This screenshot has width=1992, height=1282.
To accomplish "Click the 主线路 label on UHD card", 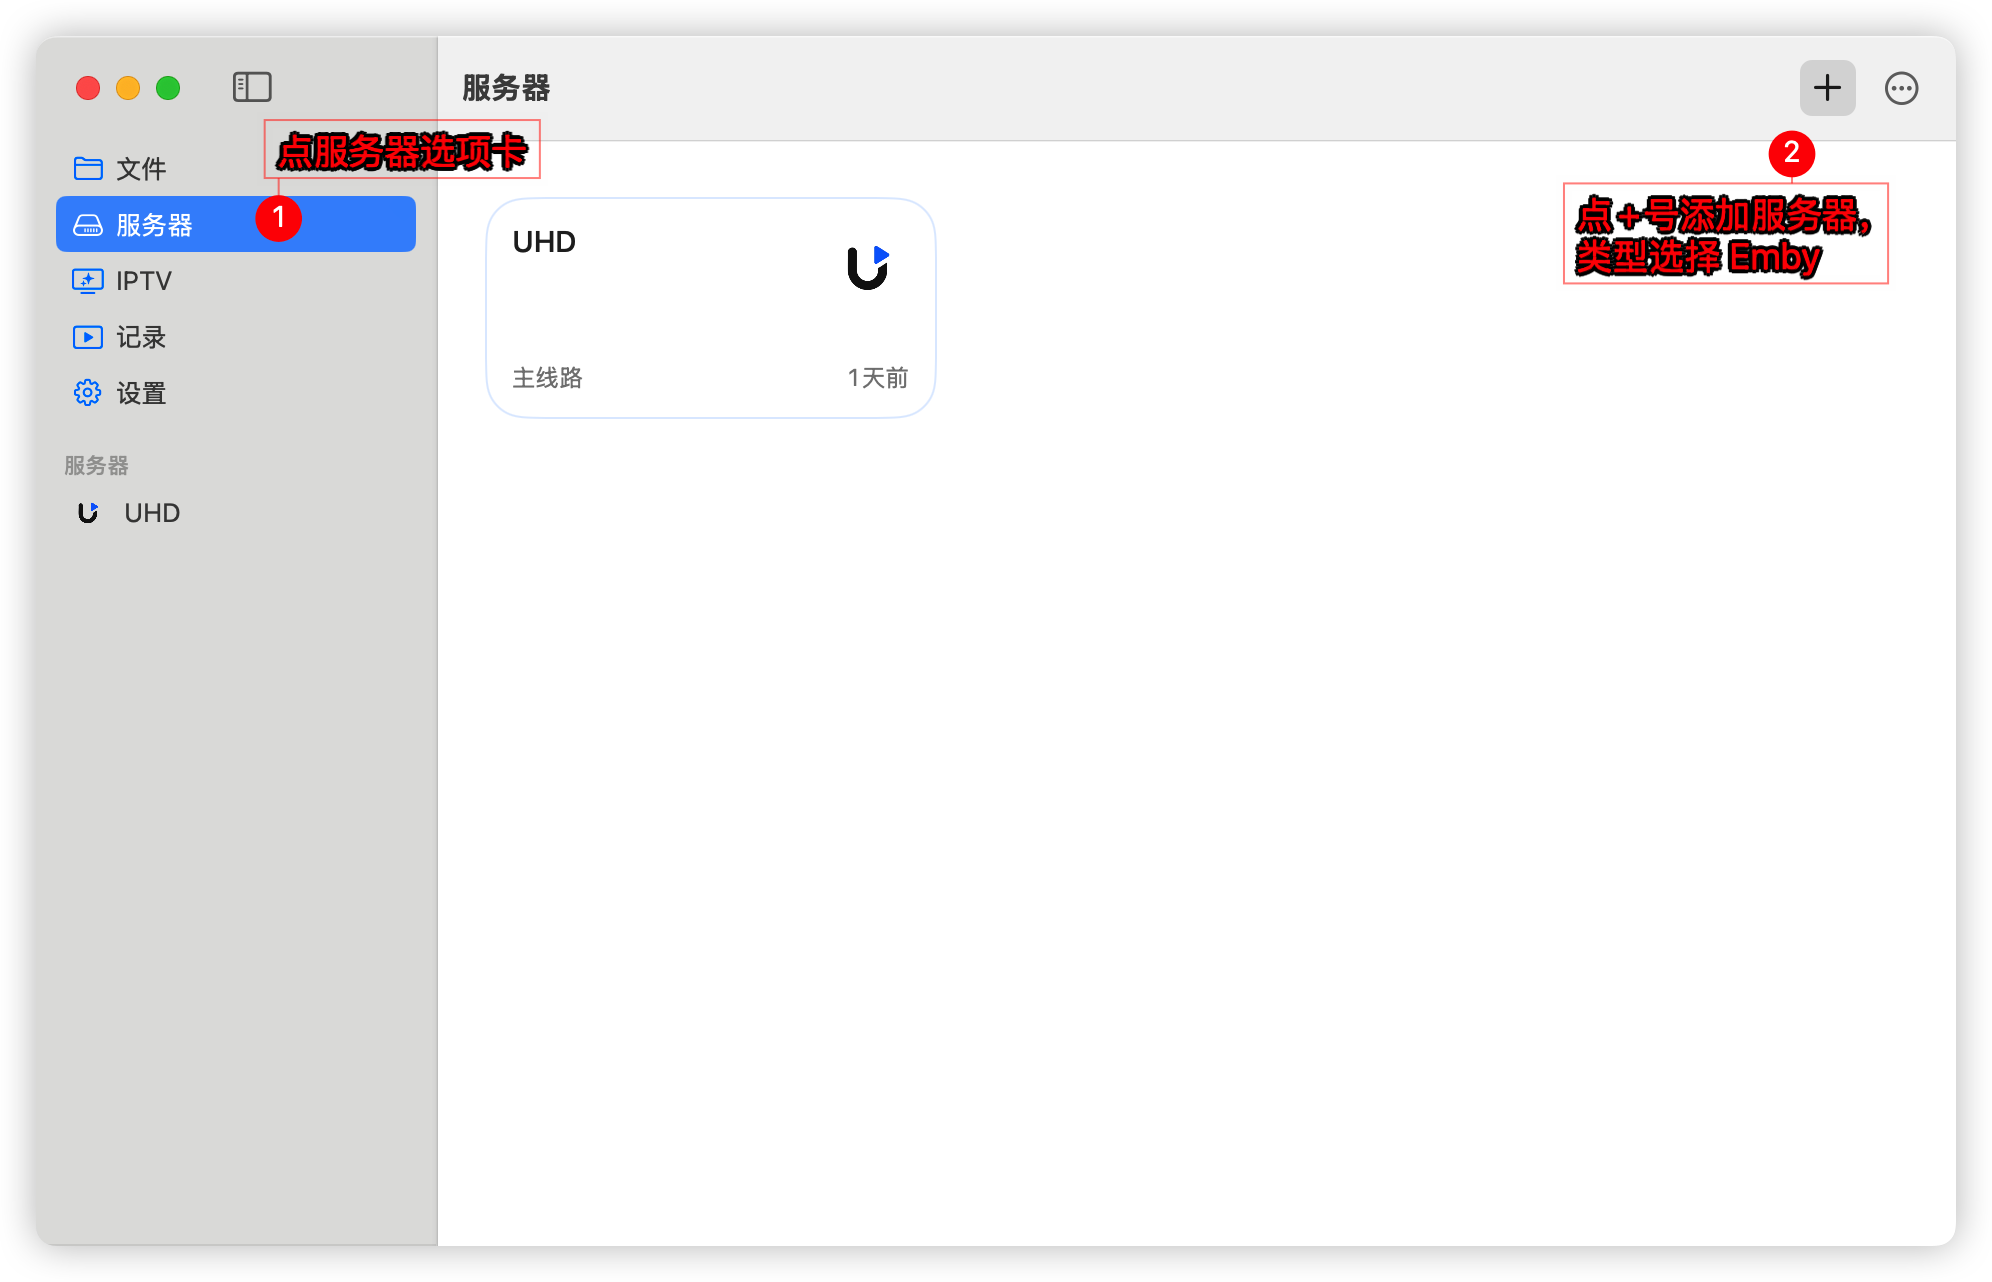I will [547, 378].
